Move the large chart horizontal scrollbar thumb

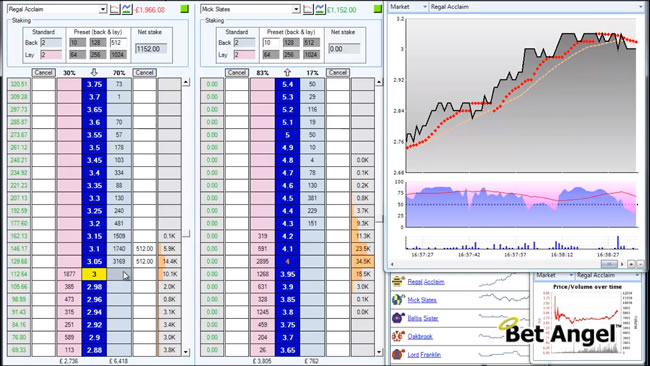point(609,264)
